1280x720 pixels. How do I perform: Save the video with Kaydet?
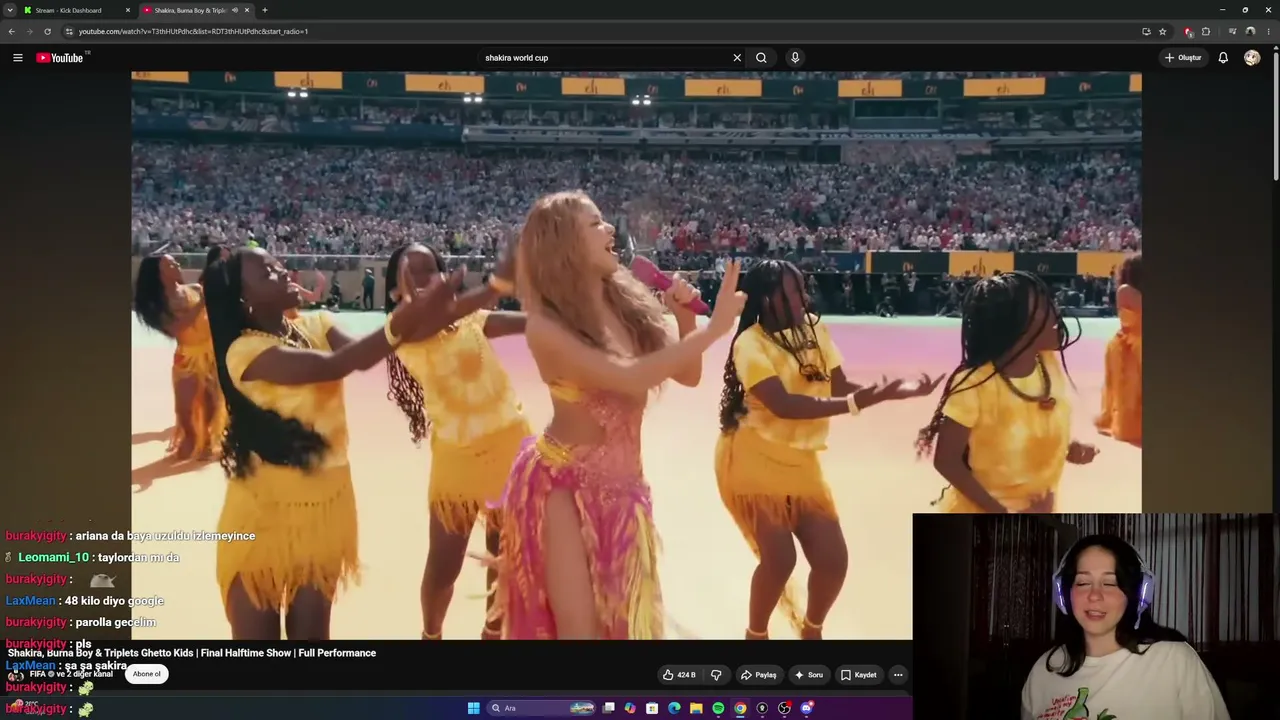[858, 675]
